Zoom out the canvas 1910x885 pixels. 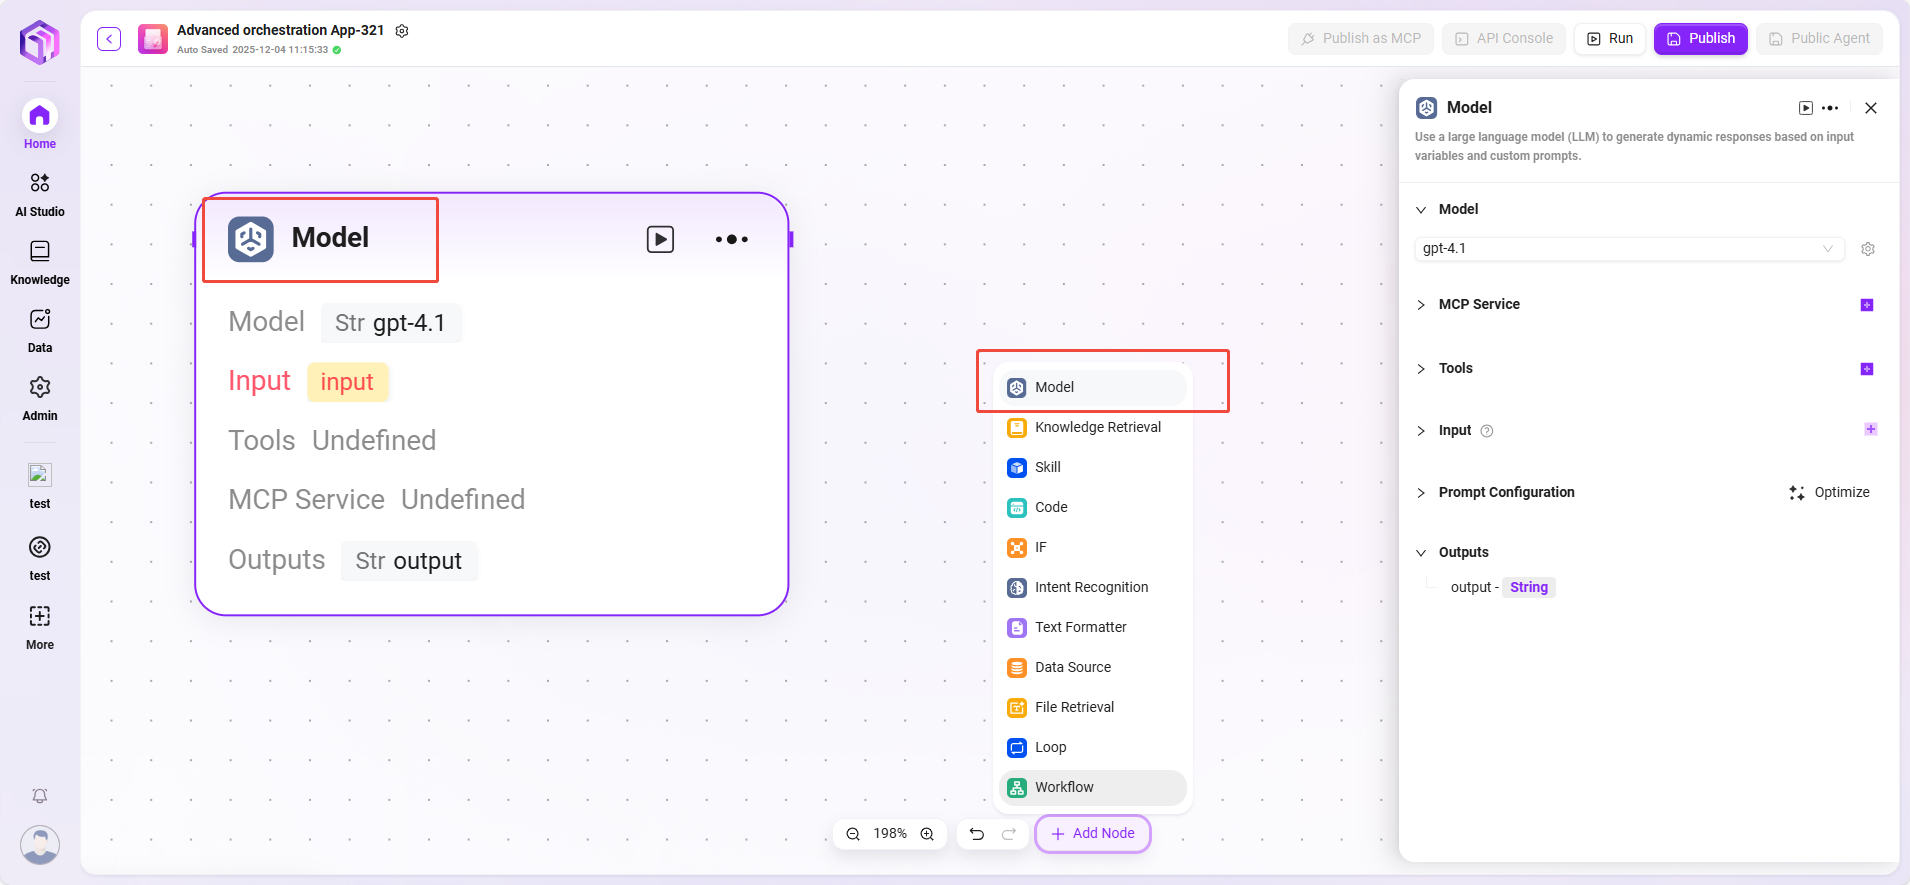[x=853, y=834]
